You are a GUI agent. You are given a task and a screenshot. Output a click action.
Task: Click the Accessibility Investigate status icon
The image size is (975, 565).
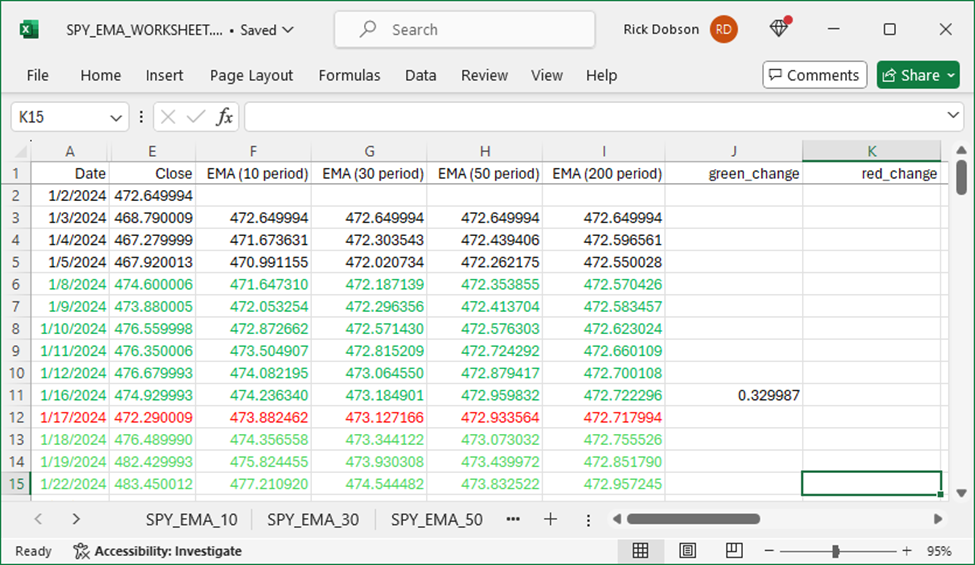click(81, 551)
